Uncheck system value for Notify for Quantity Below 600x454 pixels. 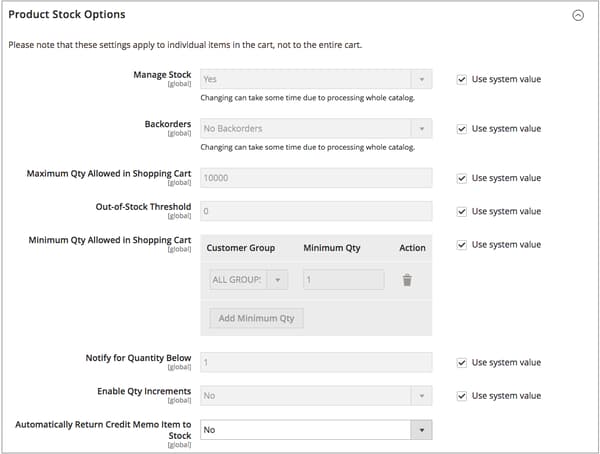point(461,363)
